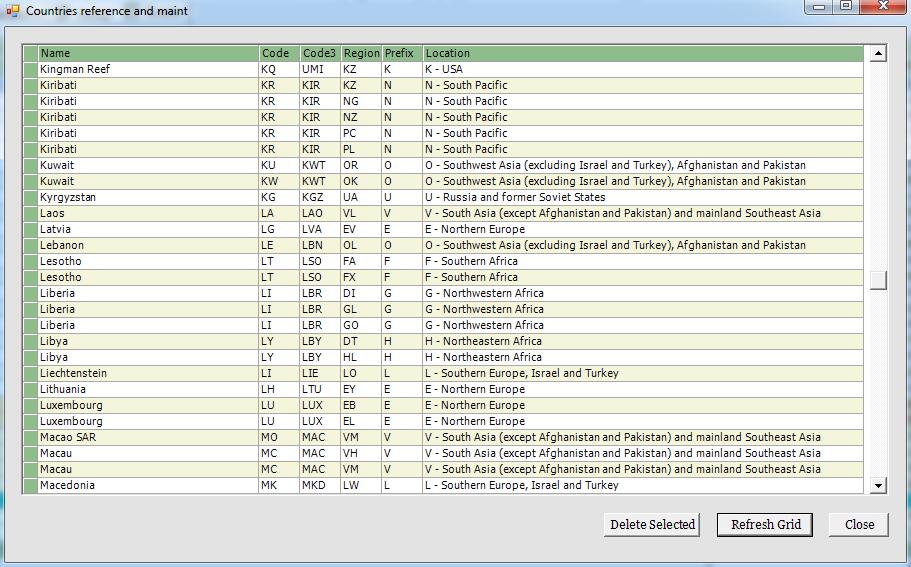Image resolution: width=911 pixels, height=567 pixels.
Task: Click the scrollbar down arrow
Action: coord(878,485)
